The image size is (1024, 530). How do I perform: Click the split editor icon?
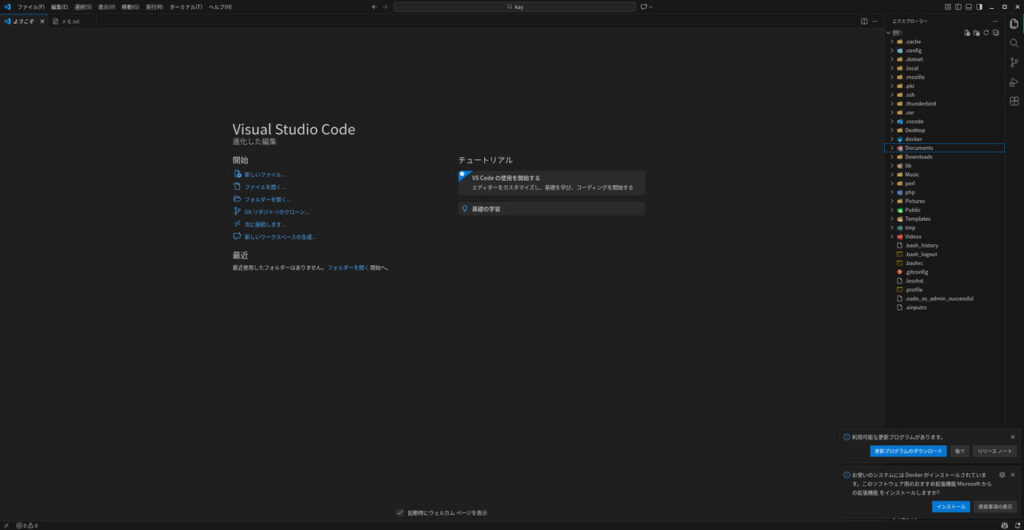pyautogui.click(x=864, y=21)
